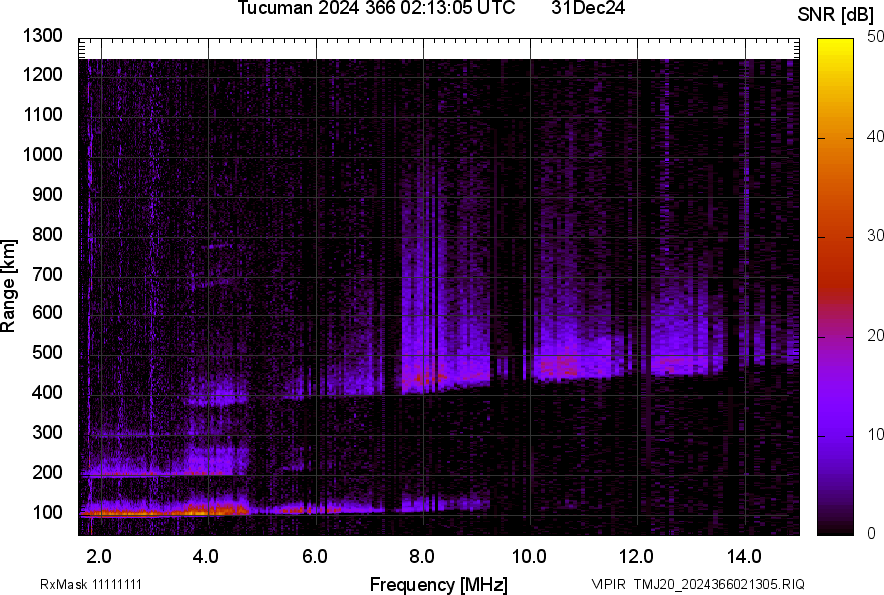Click the 30 tick on the colorbar
Image resolution: width=884 pixels, height=595 pixels.
876,236
